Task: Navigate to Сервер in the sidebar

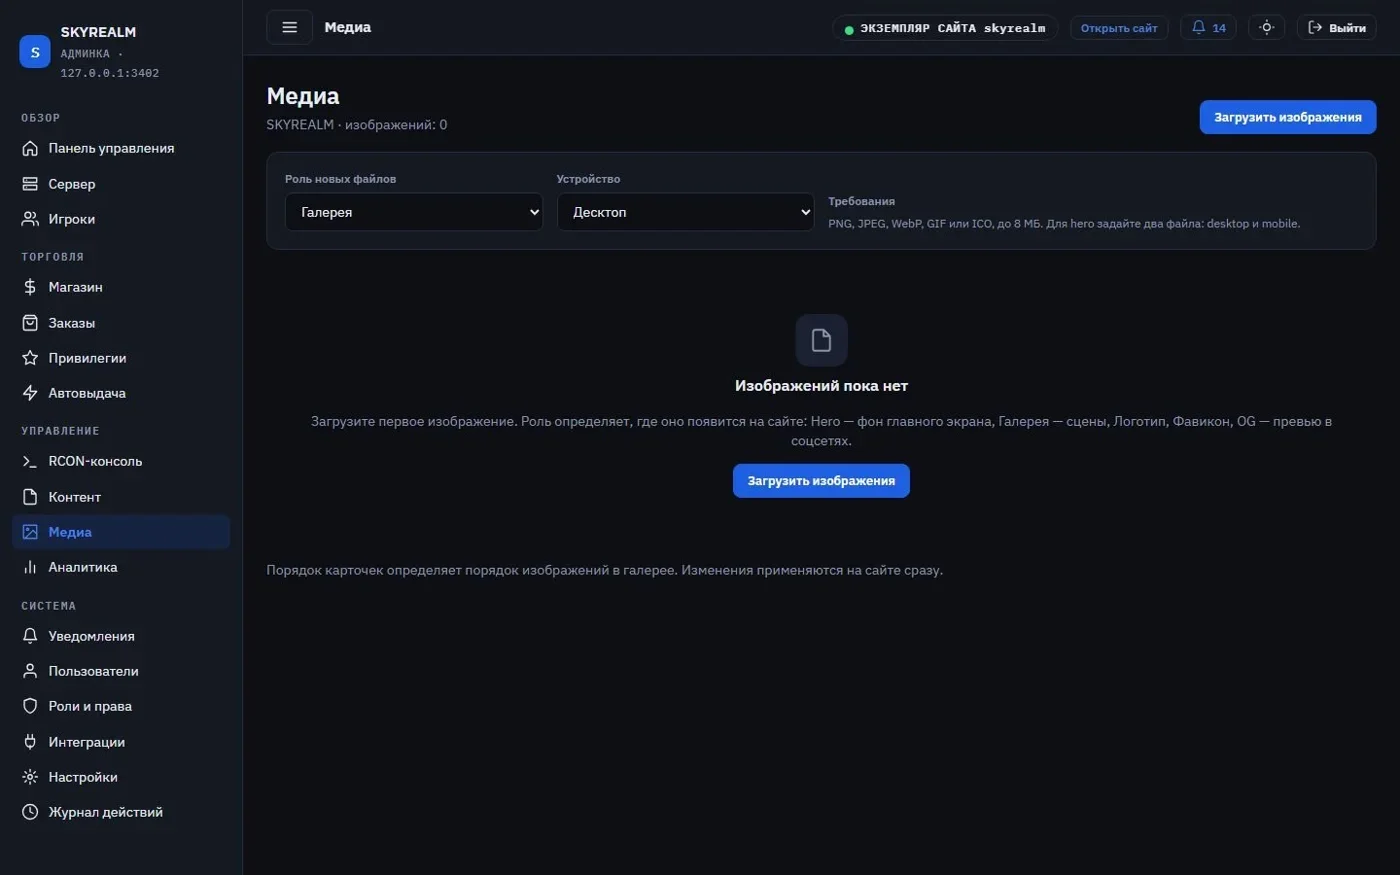Action: coord(121,184)
